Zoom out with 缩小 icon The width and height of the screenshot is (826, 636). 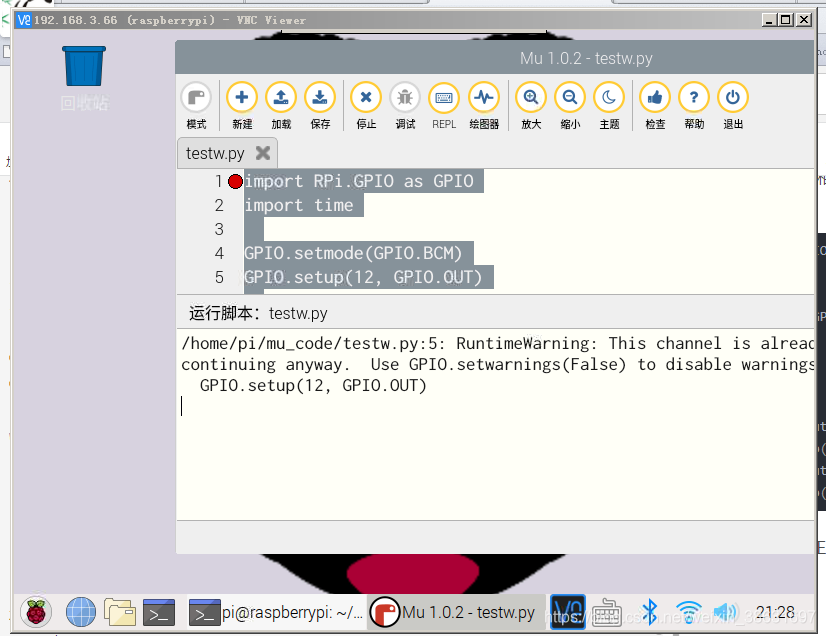point(570,105)
